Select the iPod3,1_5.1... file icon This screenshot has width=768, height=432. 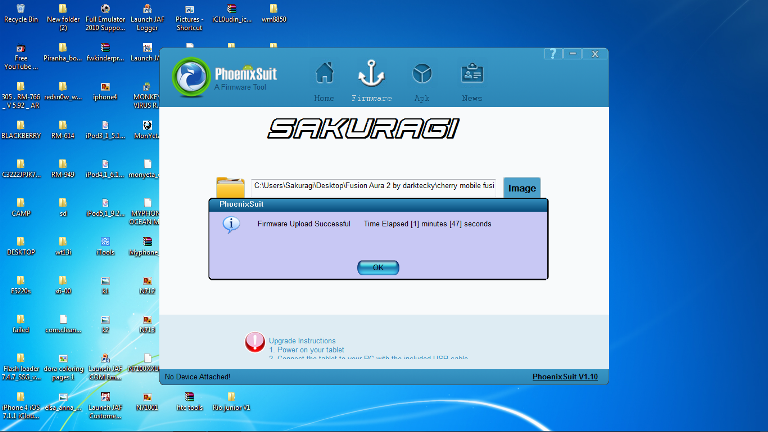105,130
